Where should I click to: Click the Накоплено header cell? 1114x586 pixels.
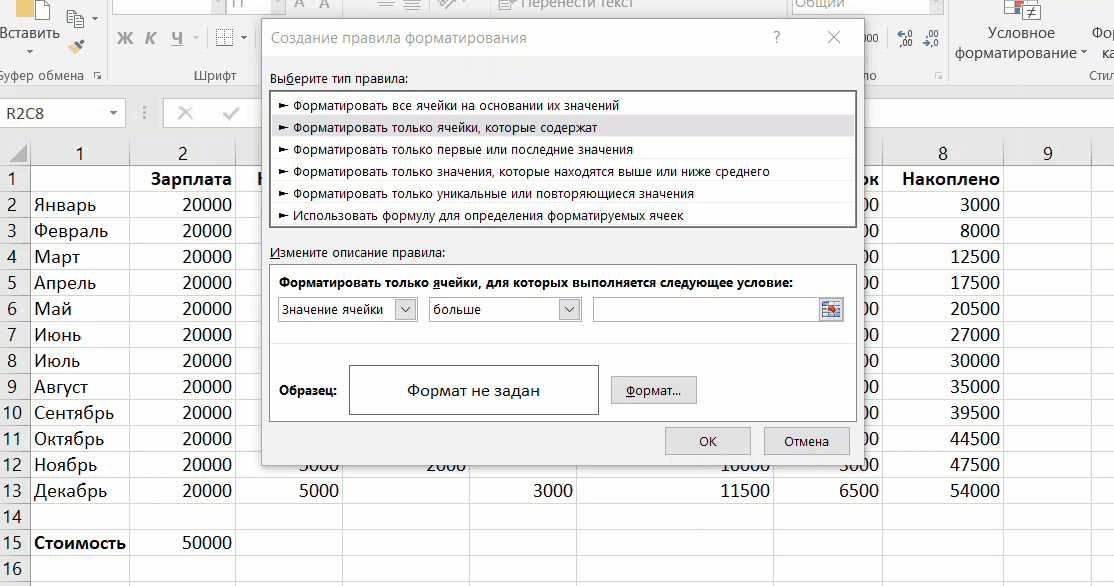pyautogui.click(x=943, y=179)
